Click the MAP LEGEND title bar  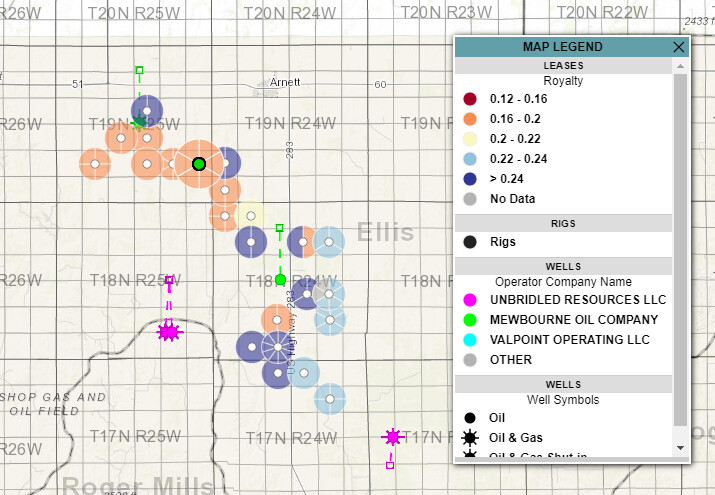click(563, 47)
